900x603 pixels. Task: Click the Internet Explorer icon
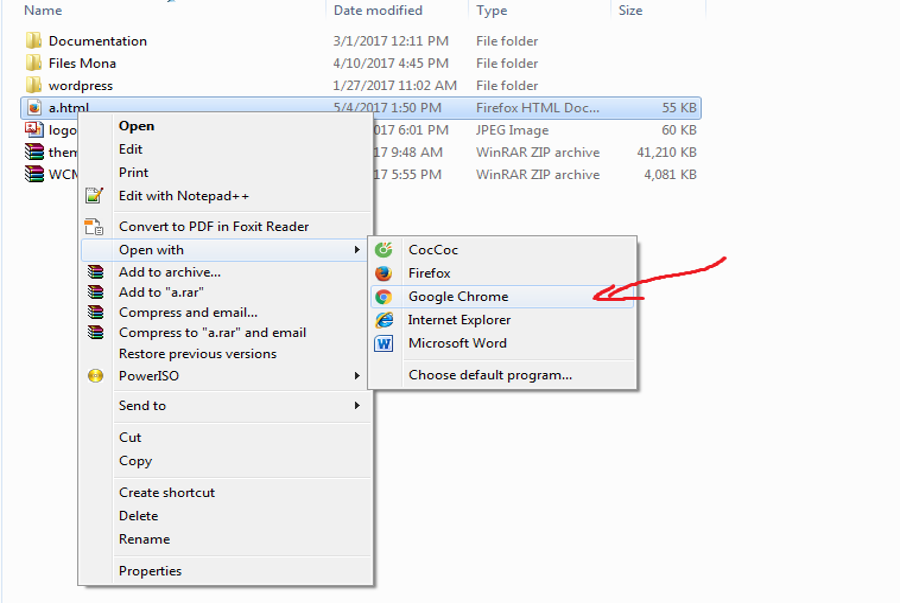[384, 320]
